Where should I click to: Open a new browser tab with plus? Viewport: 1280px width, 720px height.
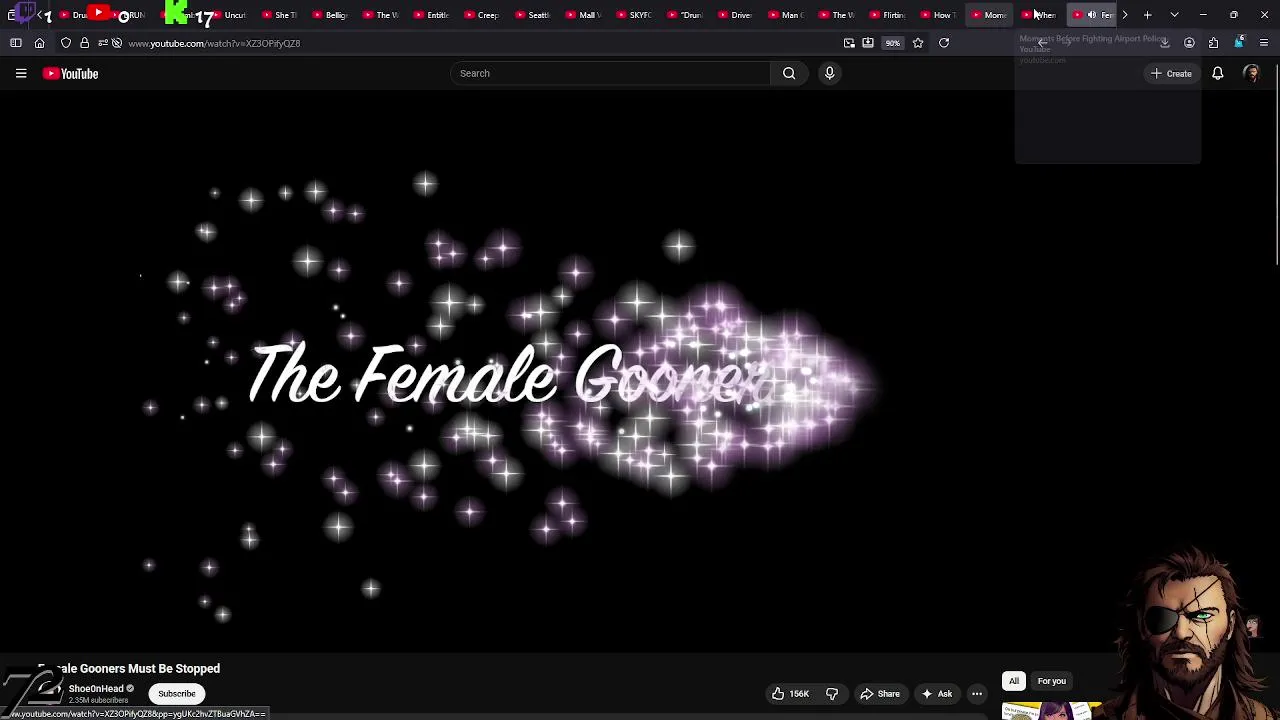coord(1148,15)
